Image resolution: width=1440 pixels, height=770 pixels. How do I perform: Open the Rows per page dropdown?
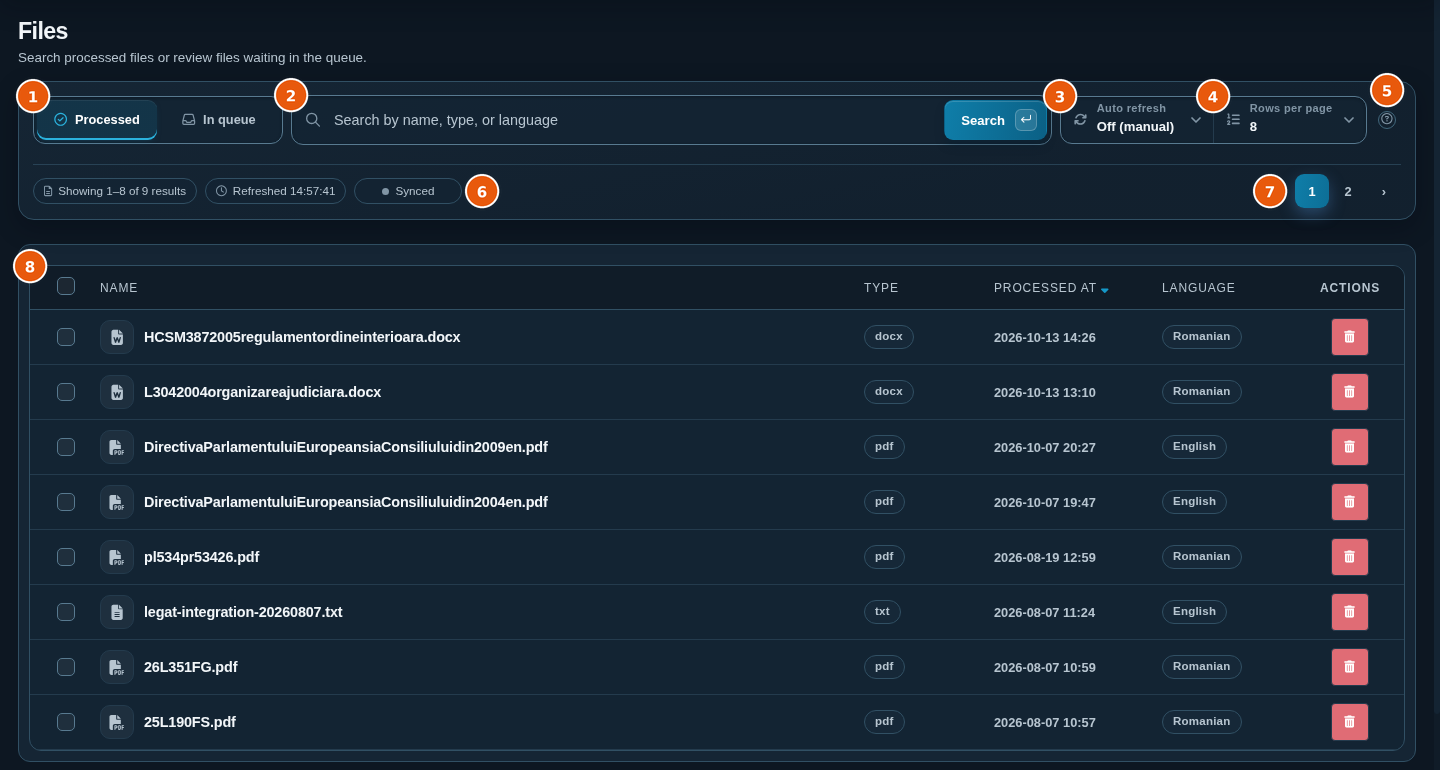point(1290,120)
